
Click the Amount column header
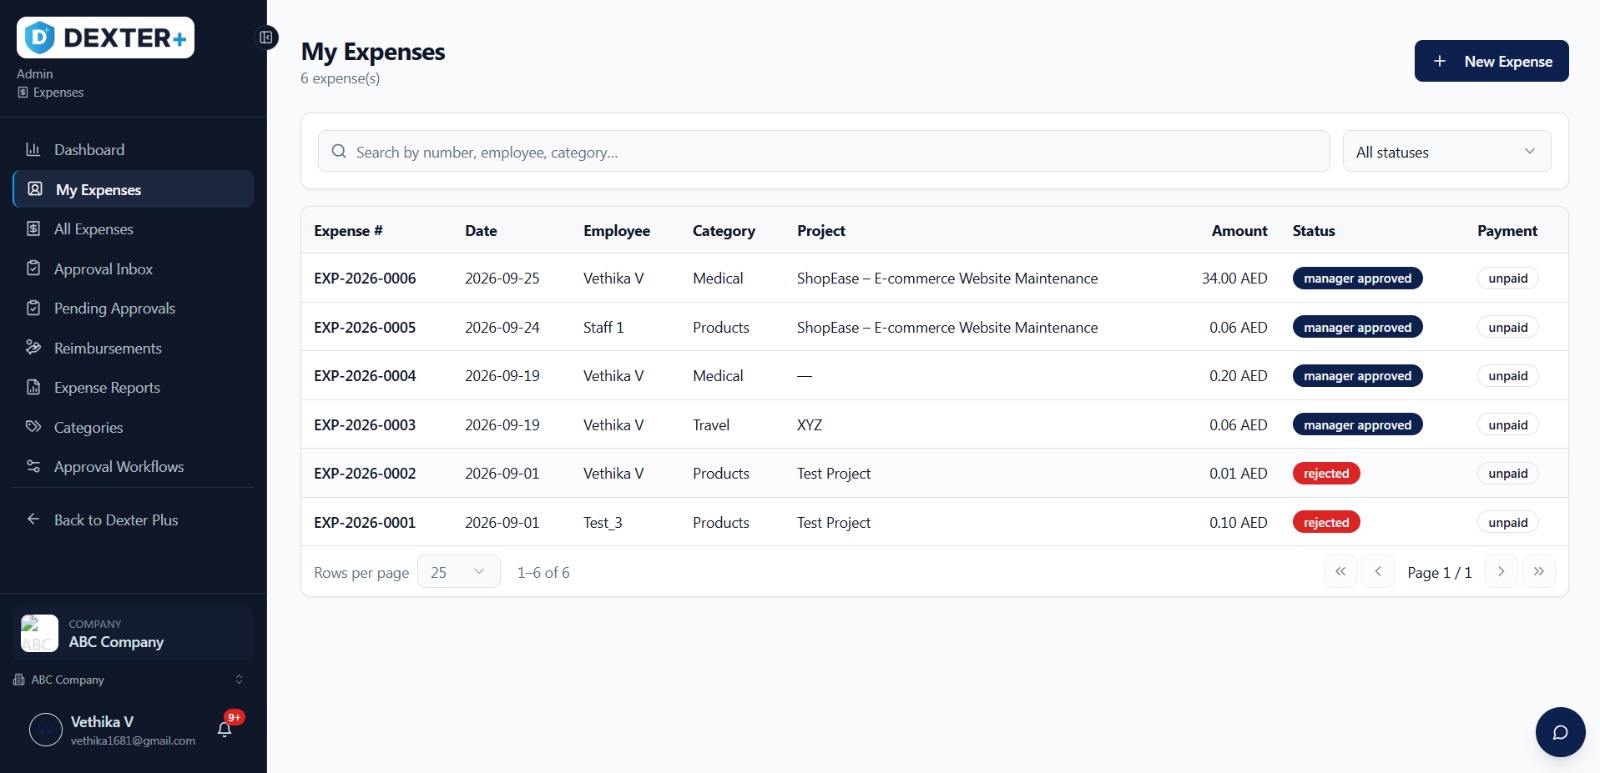1239,230
